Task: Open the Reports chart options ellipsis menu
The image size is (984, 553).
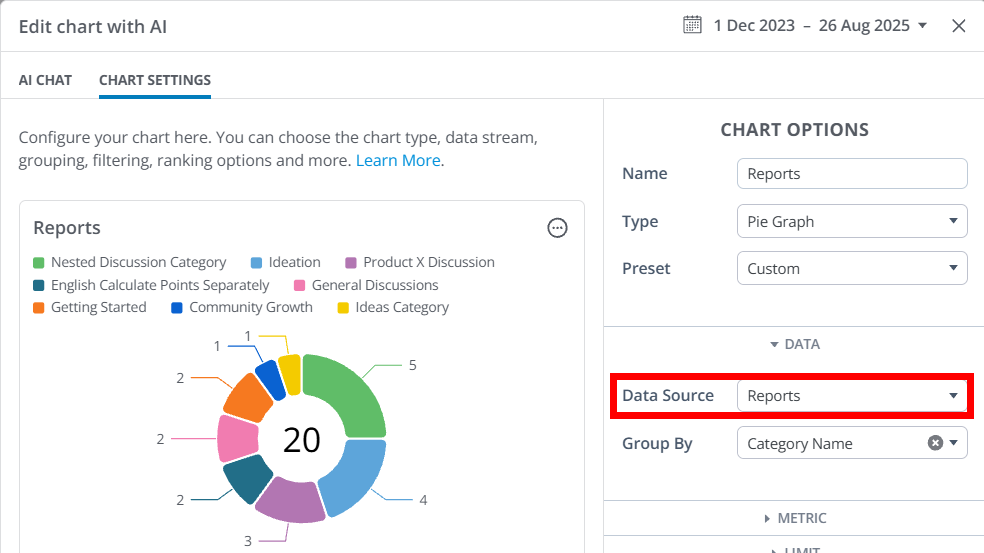Action: click(558, 228)
